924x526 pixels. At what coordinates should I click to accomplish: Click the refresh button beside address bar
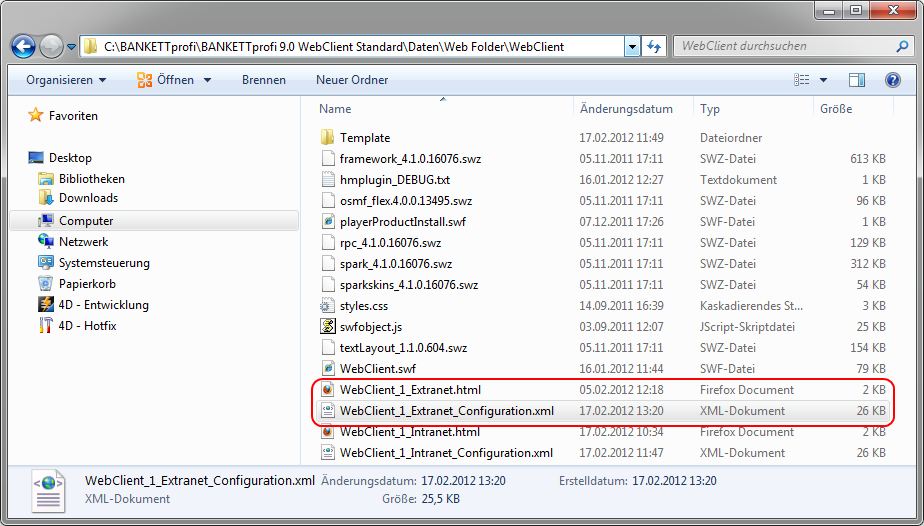tap(655, 46)
